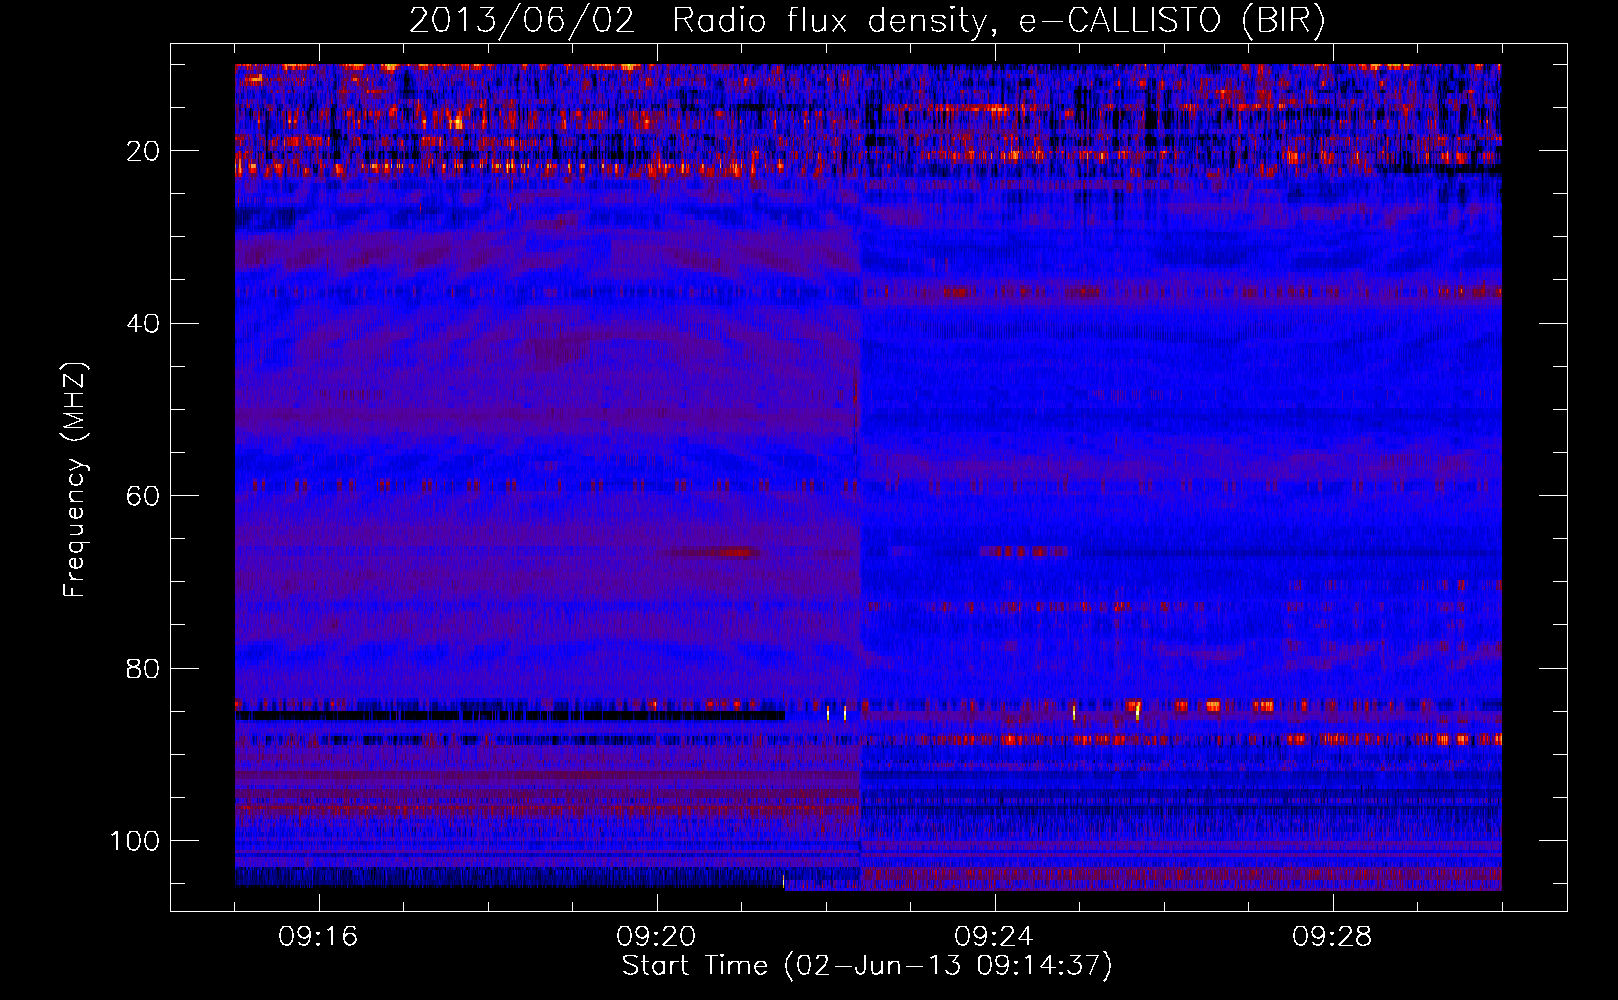Click the '100' frequency tick label
The width and height of the screenshot is (1618, 1000).
pos(135,841)
